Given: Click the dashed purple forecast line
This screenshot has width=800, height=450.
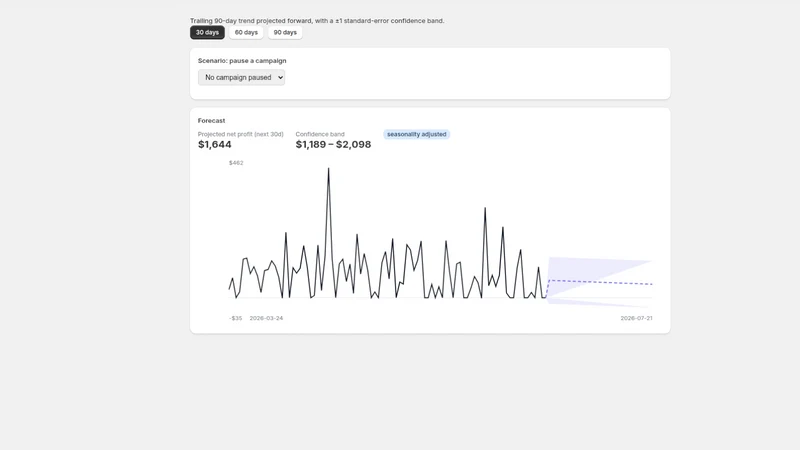Looking at the screenshot, I should tap(599, 282).
